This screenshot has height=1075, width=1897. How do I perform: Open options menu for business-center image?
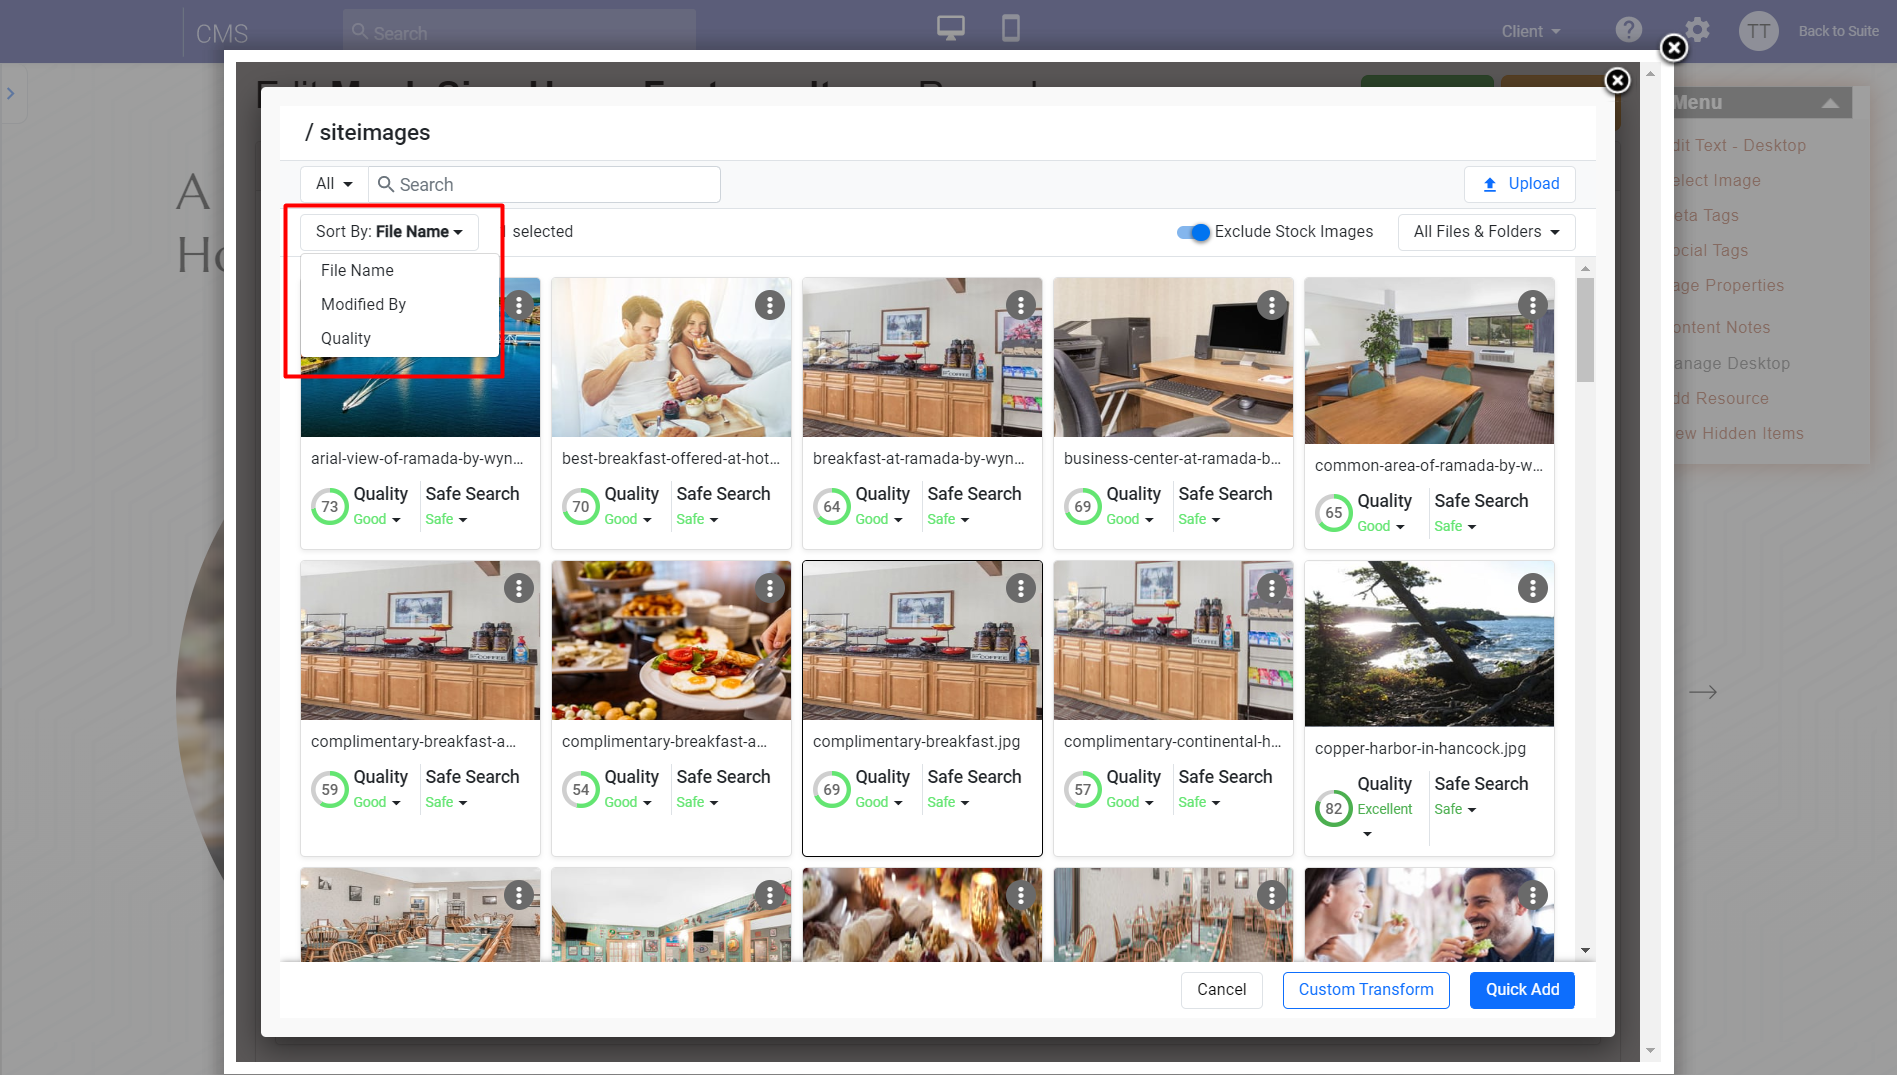coord(1272,305)
